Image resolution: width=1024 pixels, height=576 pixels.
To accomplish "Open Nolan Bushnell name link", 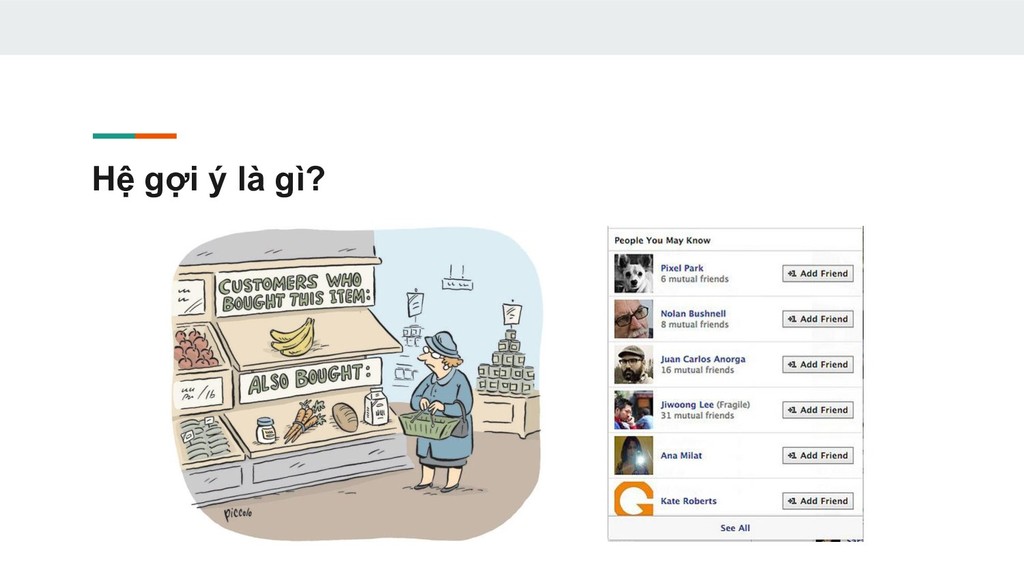I will (693, 313).
